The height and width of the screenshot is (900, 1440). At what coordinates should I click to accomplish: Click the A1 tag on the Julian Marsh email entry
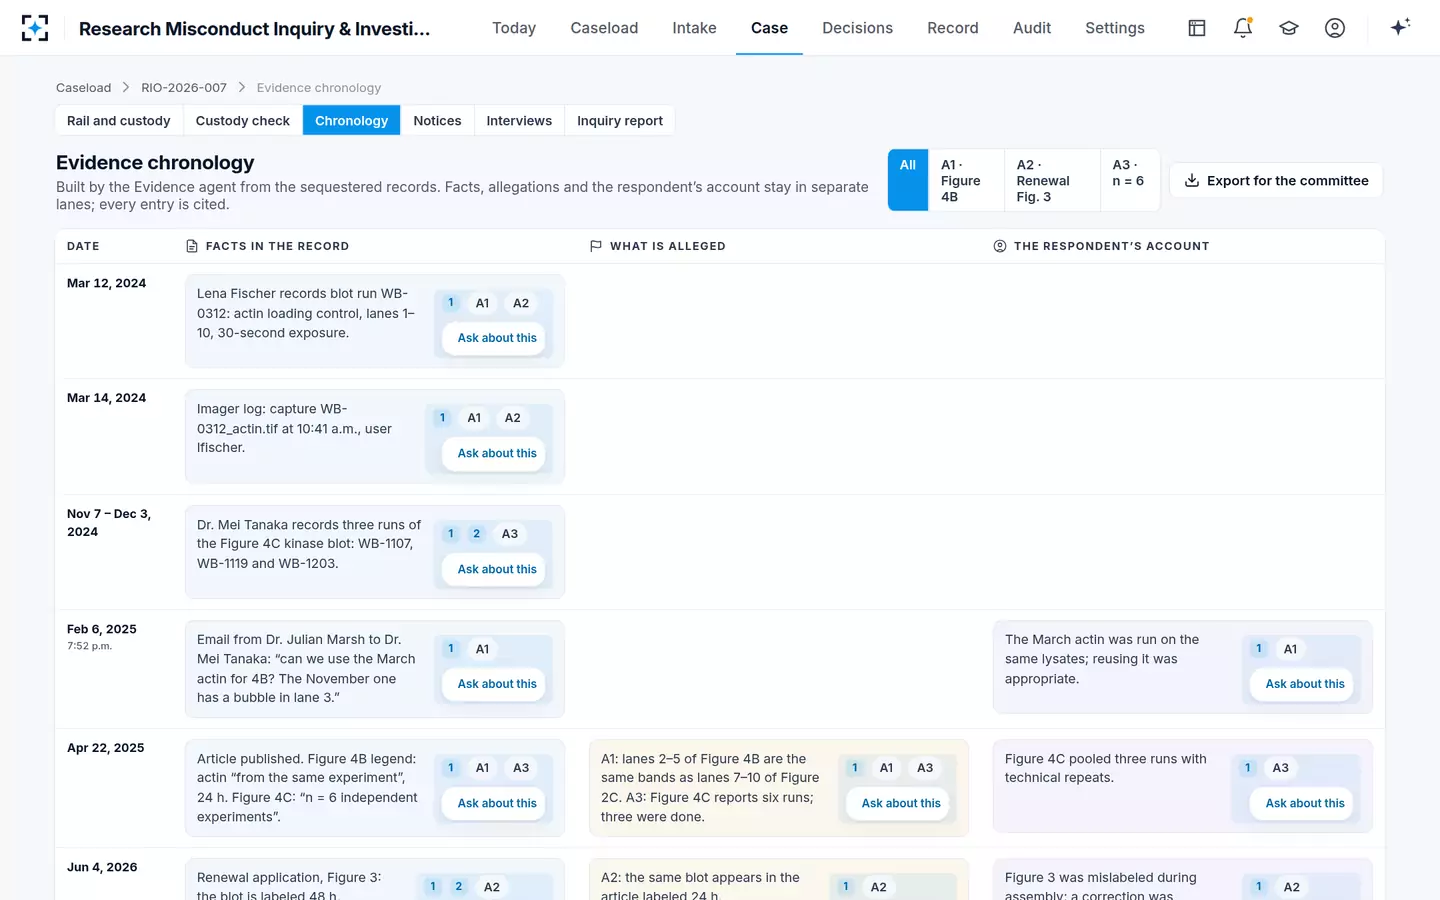tap(483, 649)
